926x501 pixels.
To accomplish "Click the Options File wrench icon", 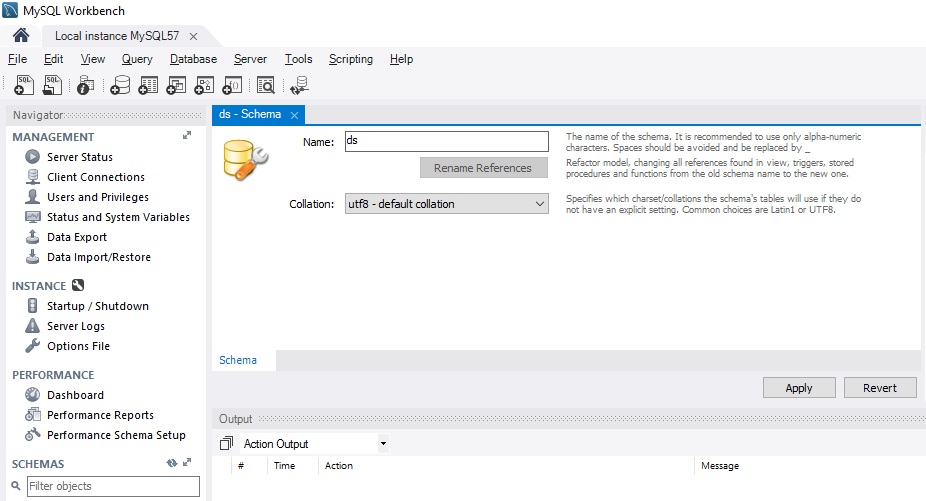I will 32,346.
